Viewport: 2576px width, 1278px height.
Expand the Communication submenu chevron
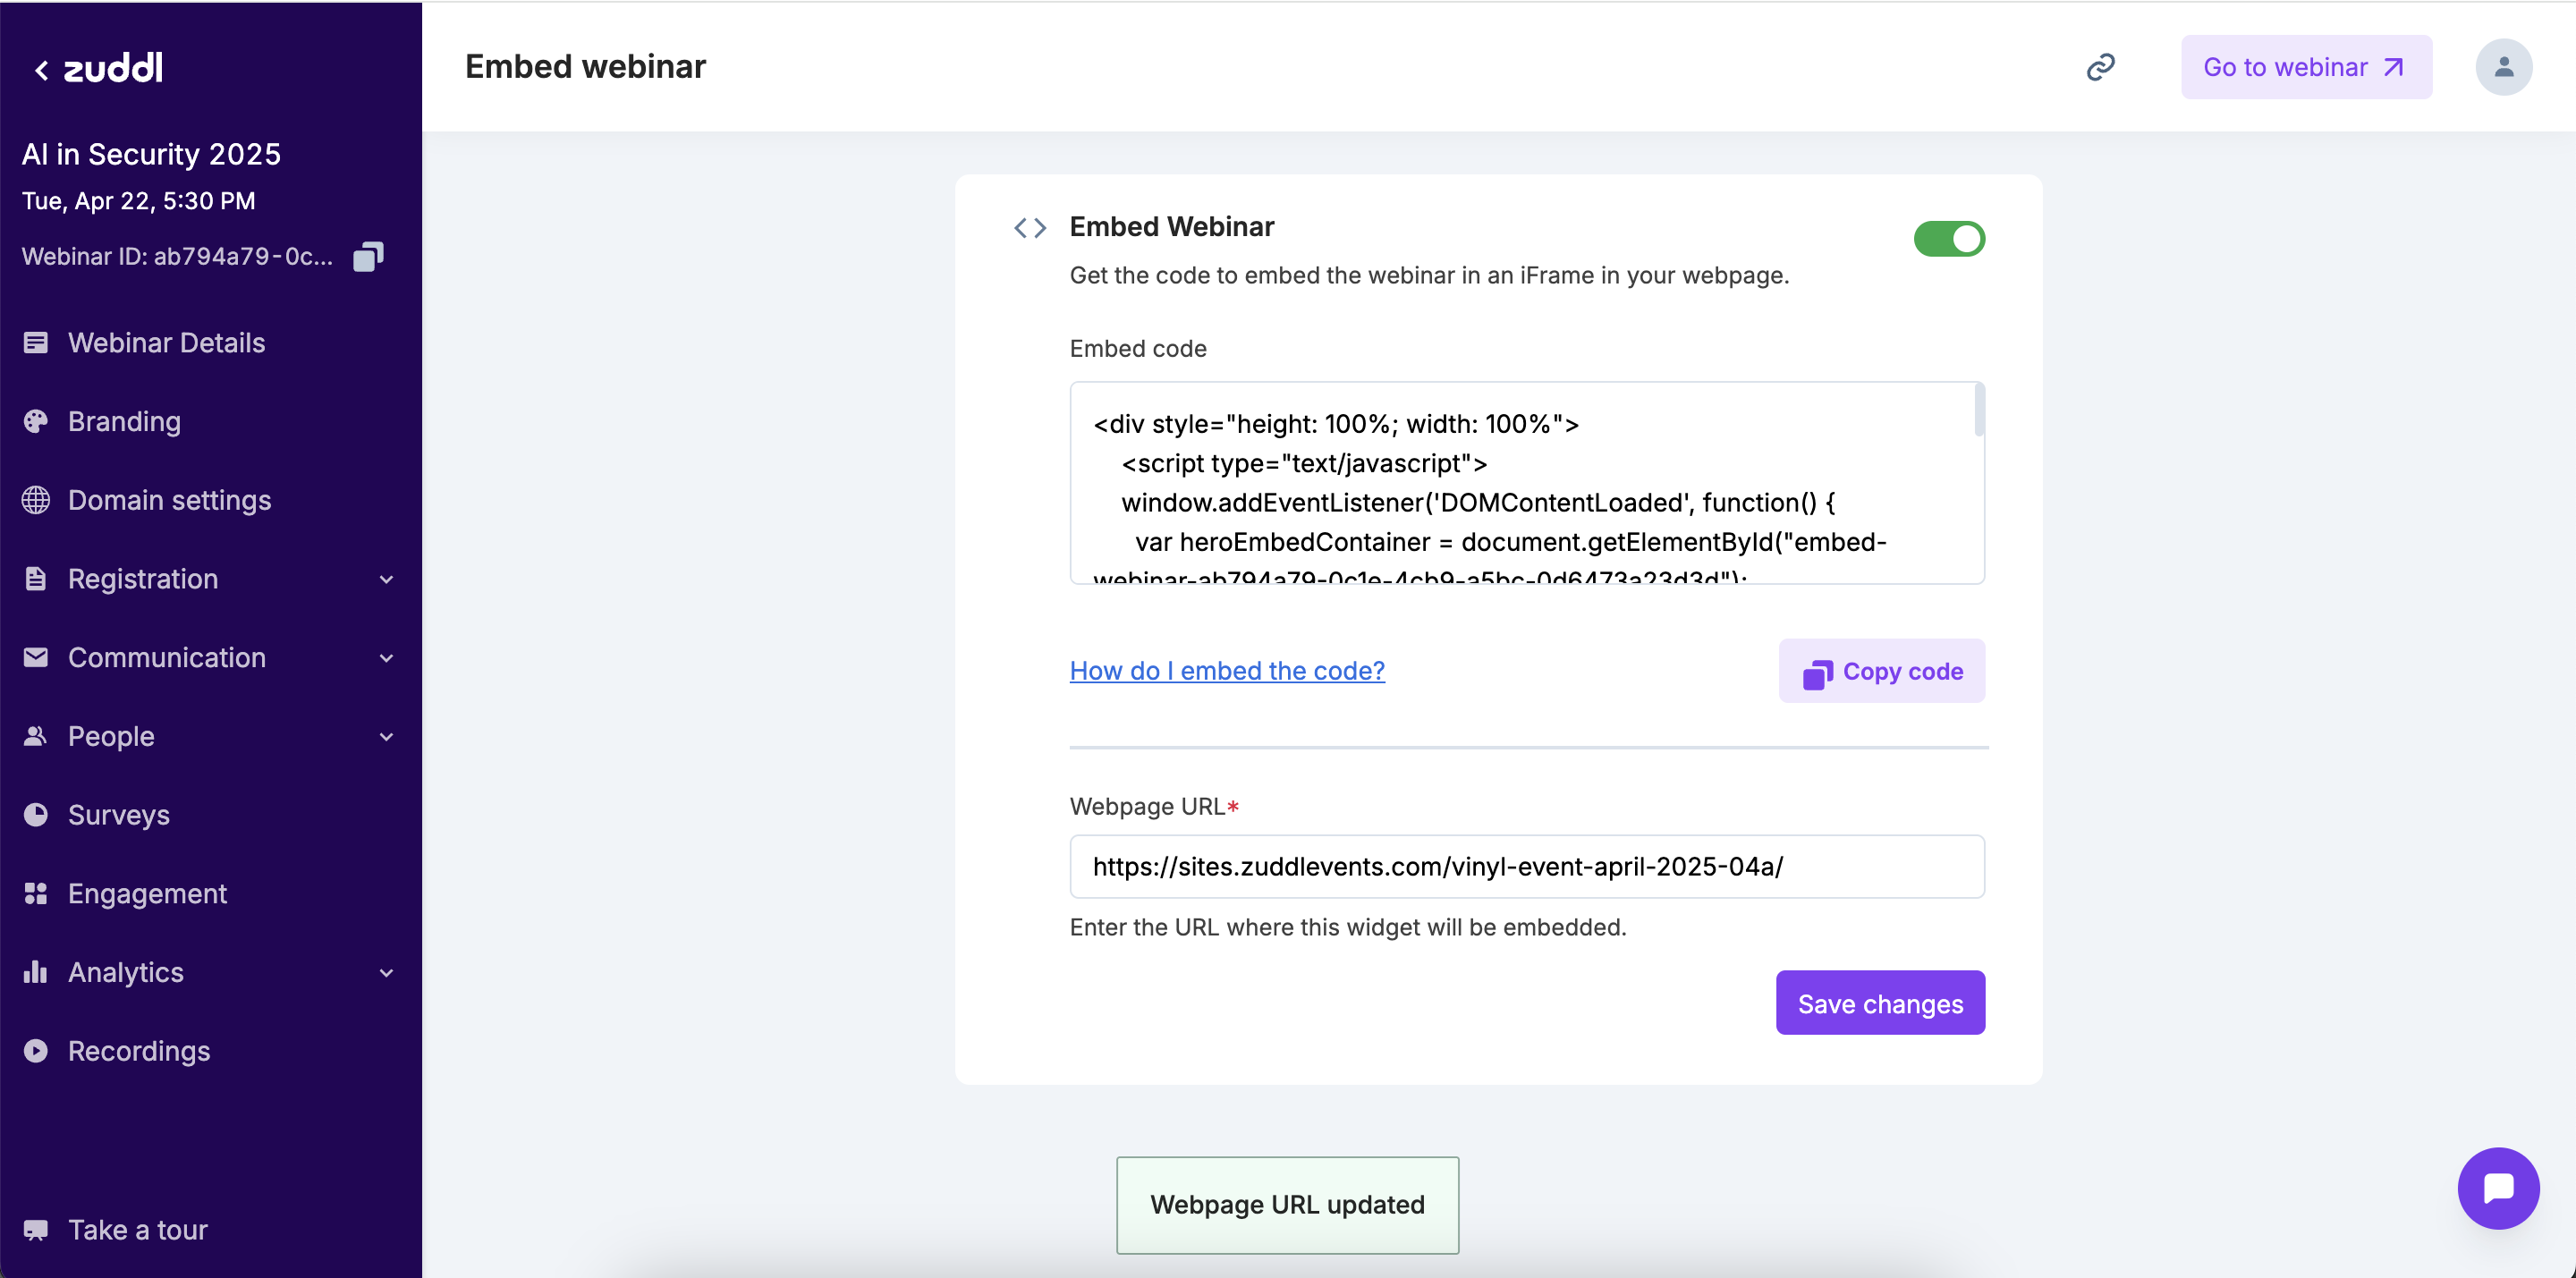click(386, 658)
